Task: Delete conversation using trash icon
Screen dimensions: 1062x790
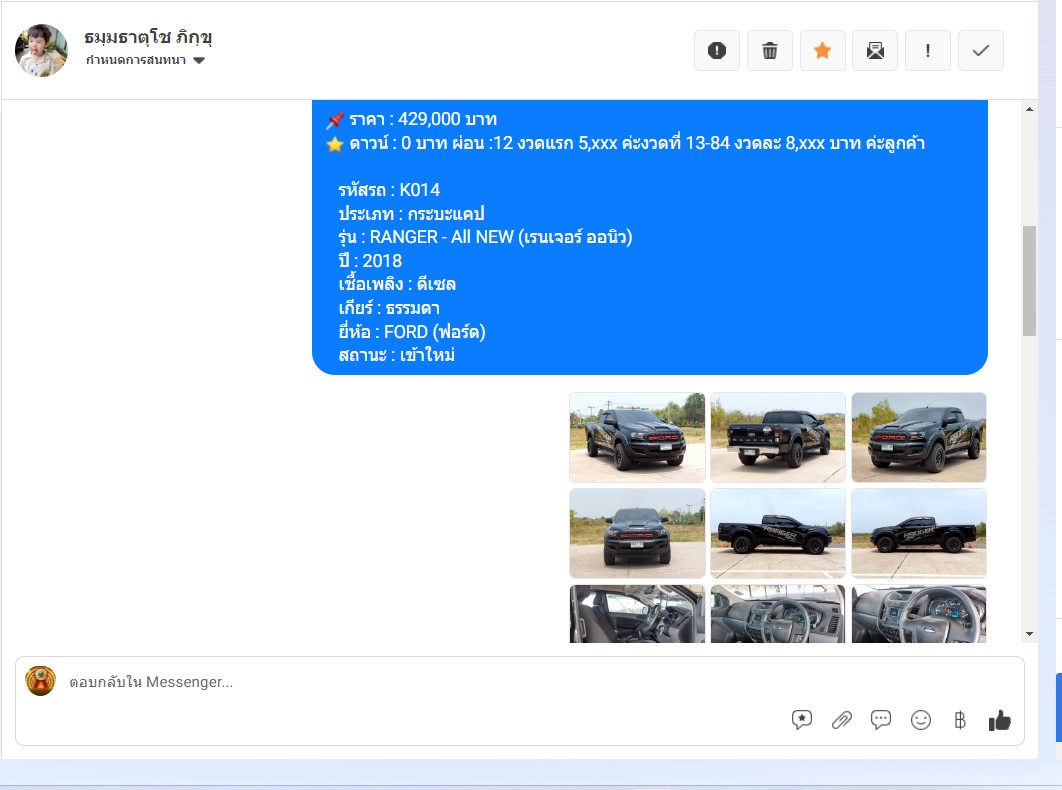Action: [x=769, y=50]
